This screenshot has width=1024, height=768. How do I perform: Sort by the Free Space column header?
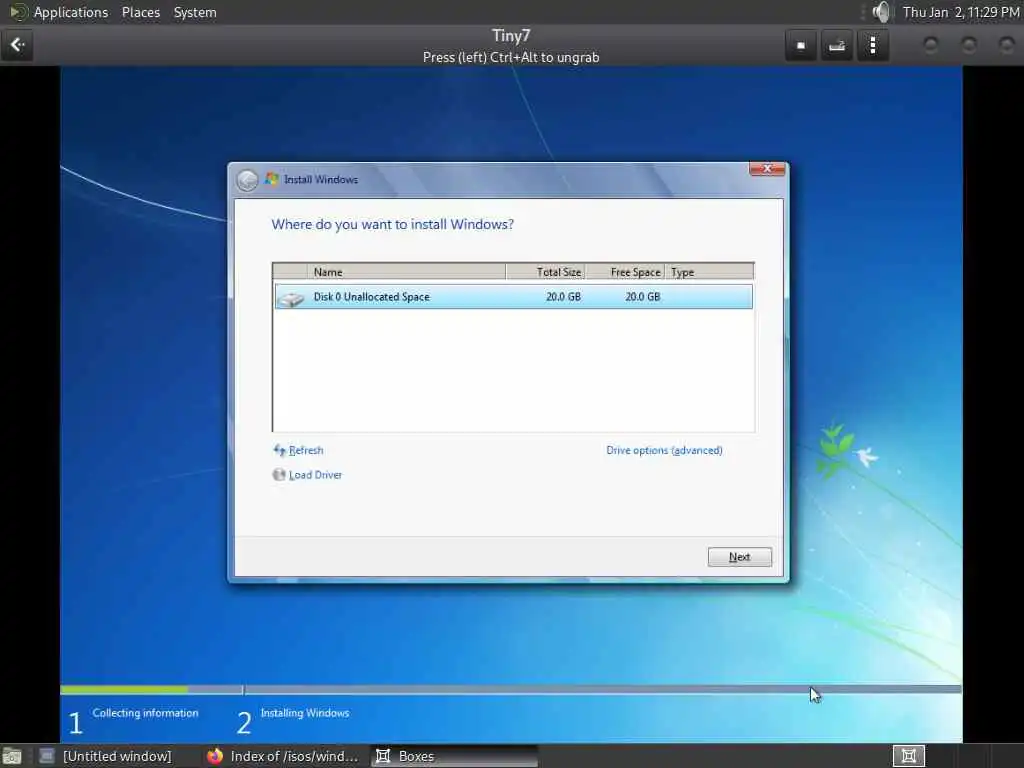coord(625,272)
